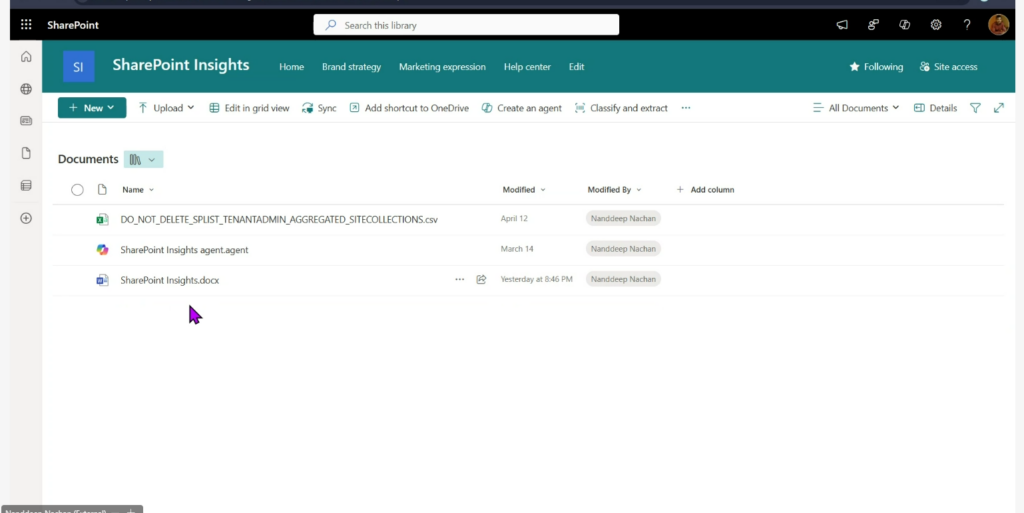Open the app launcher waffle icon
The height and width of the screenshot is (513, 1024).
(26, 25)
